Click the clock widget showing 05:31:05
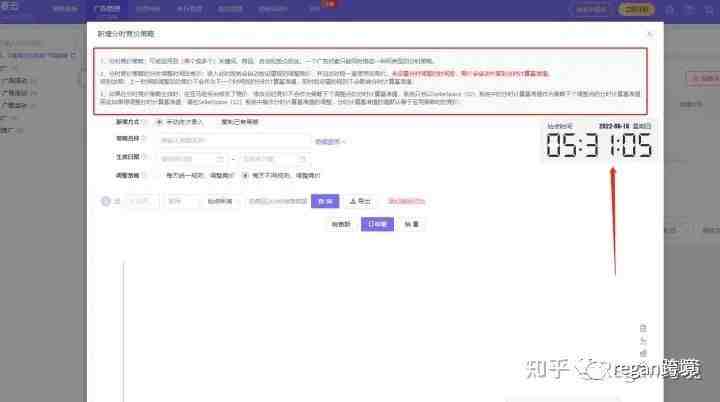The height and width of the screenshot is (402, 720). (599, 141)
